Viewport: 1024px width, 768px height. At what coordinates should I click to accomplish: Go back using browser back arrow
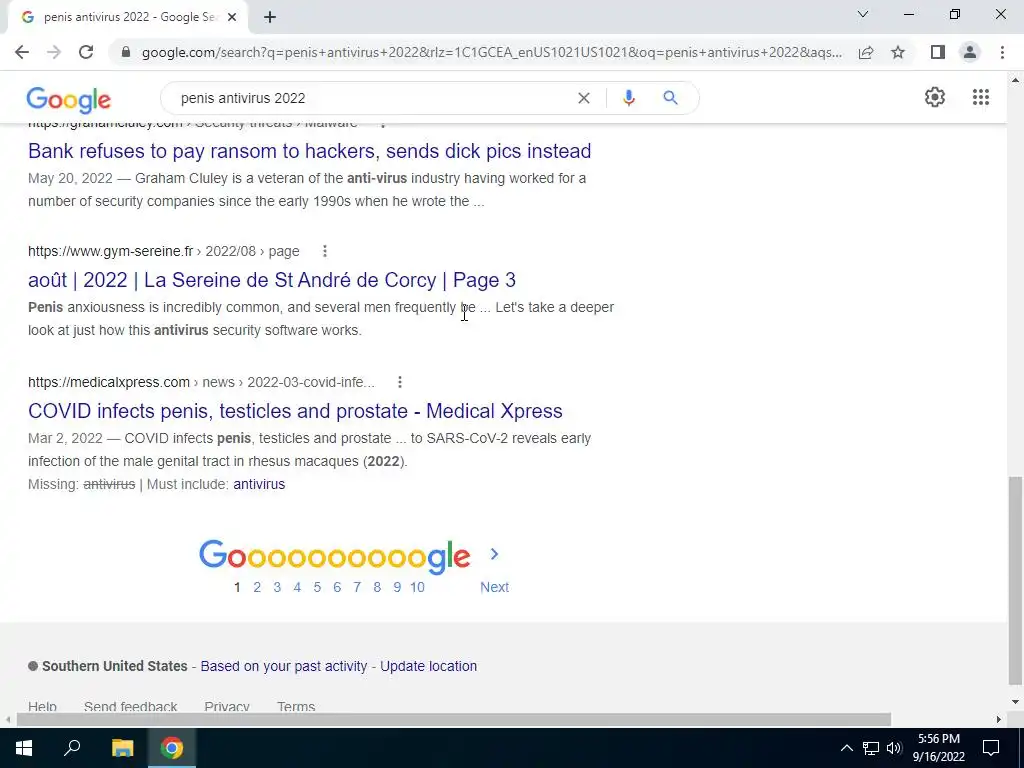point(22,52)
